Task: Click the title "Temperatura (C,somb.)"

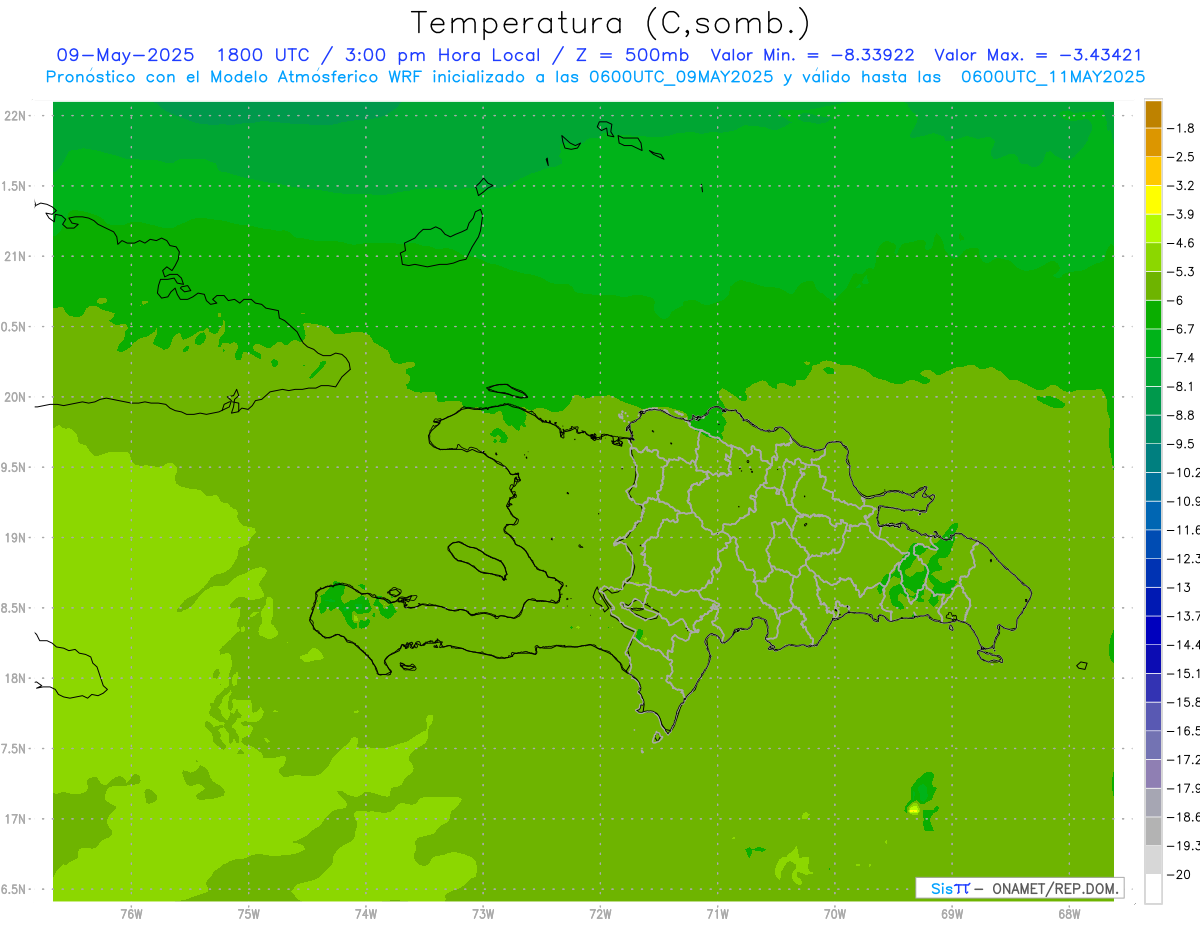Action: tap(610, 23)
